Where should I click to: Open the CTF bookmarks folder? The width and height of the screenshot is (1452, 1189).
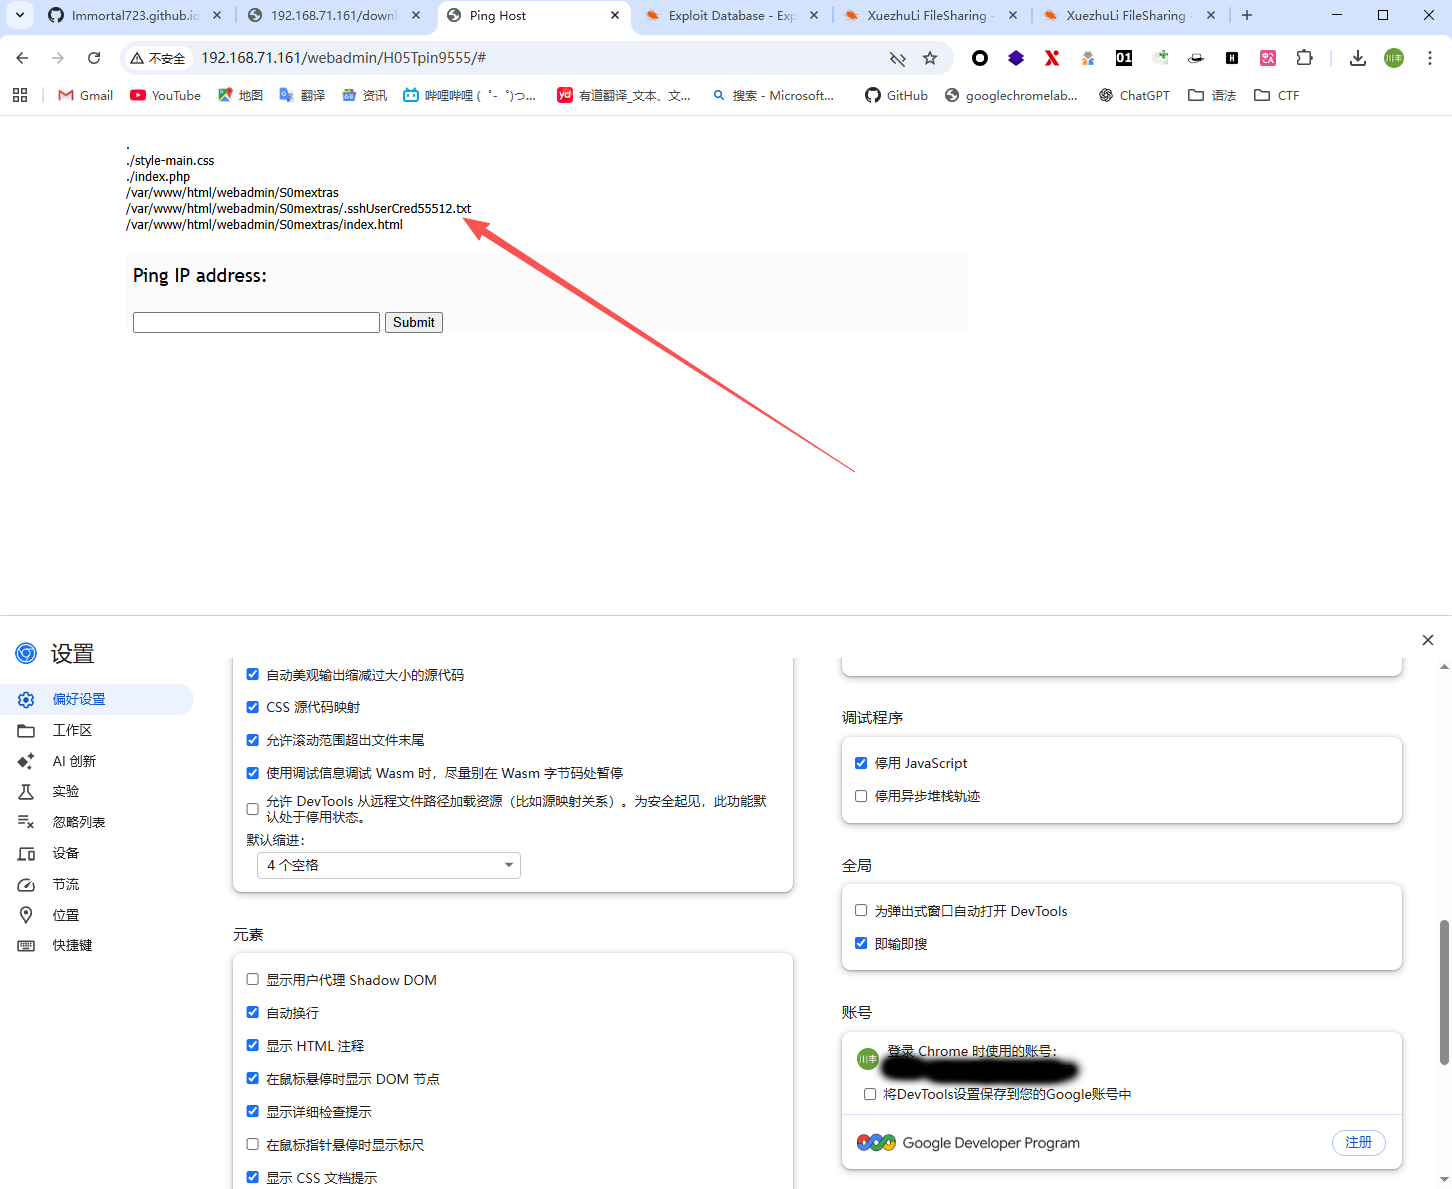1277,95
